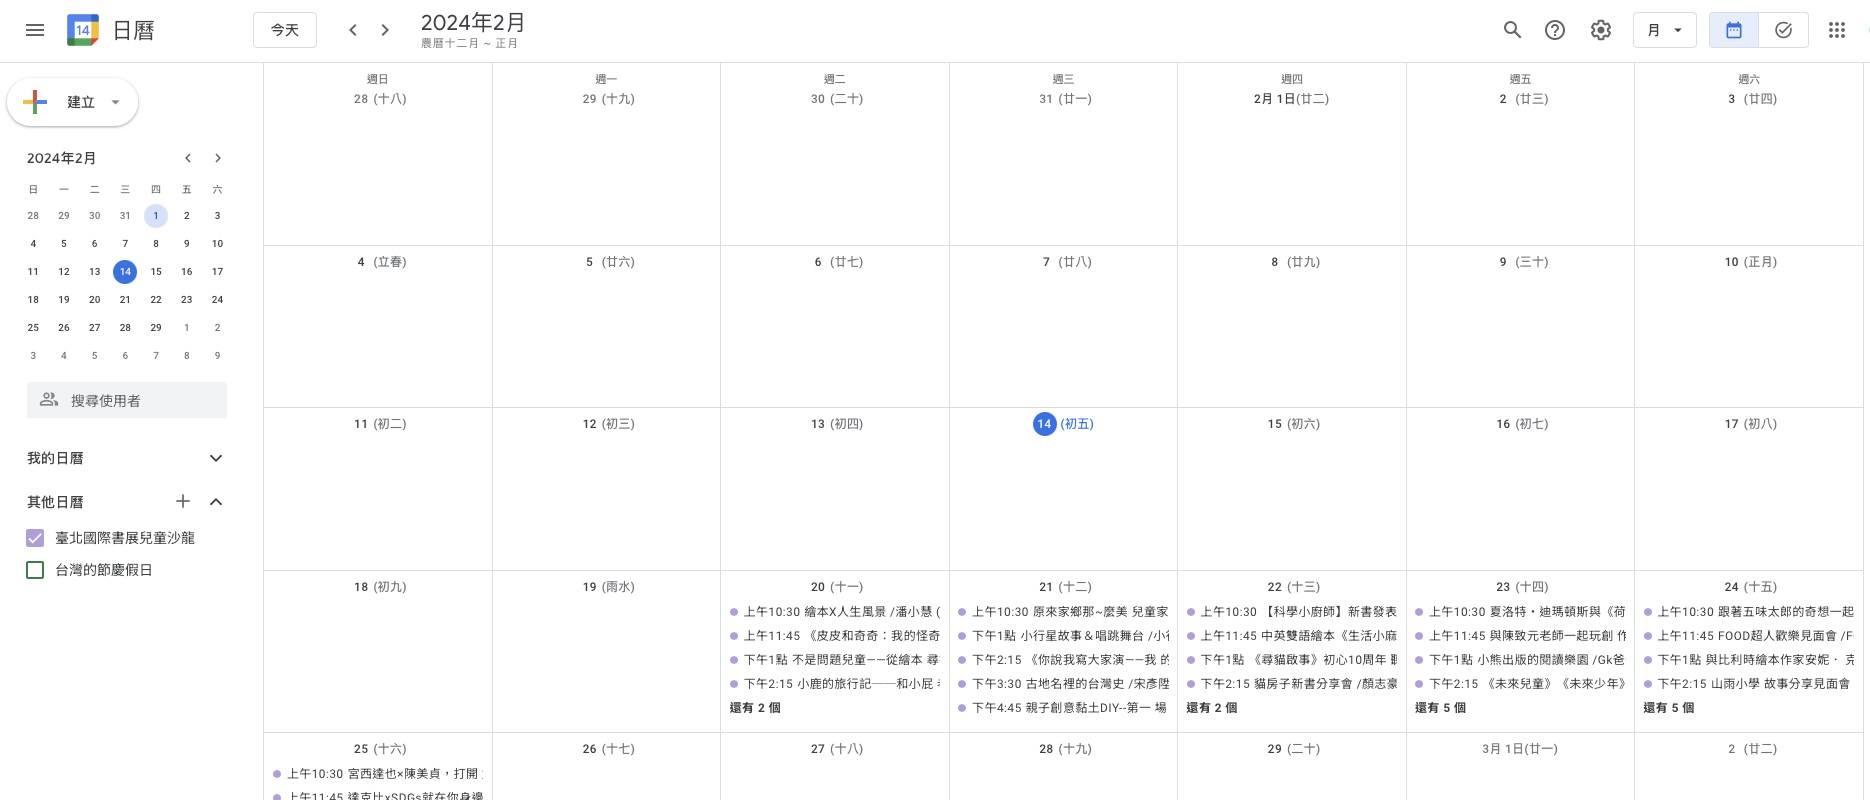
Task: Collapse the 其他日曆 section
Action: tap(215, 502)
